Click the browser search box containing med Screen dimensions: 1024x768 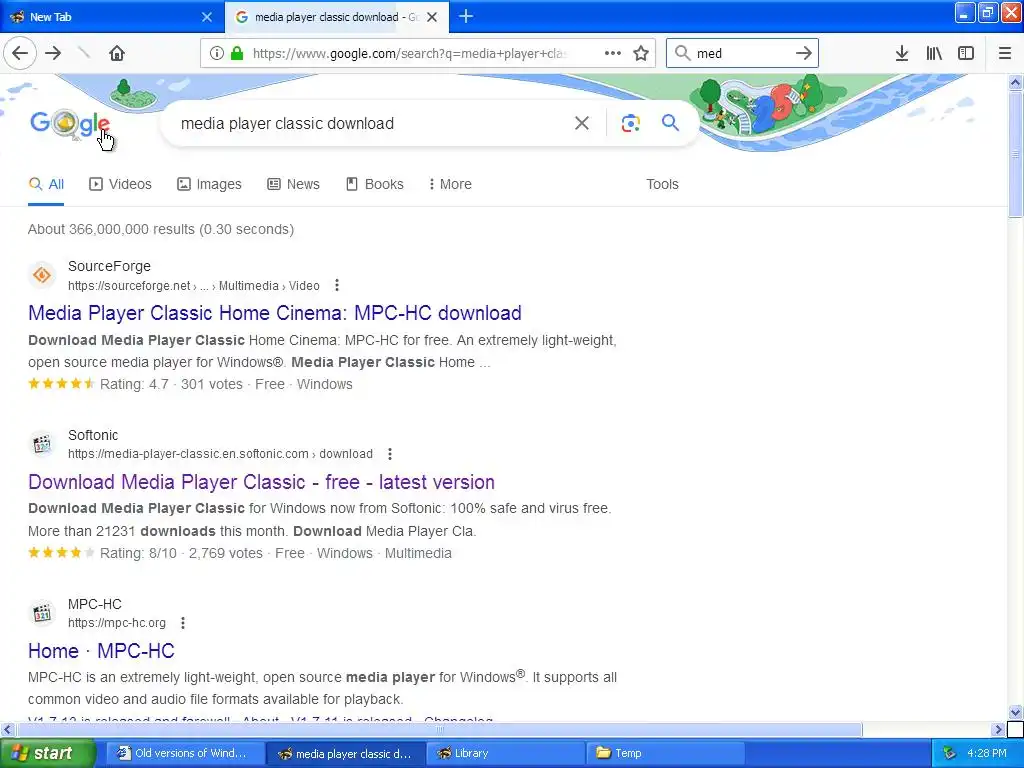741,54
